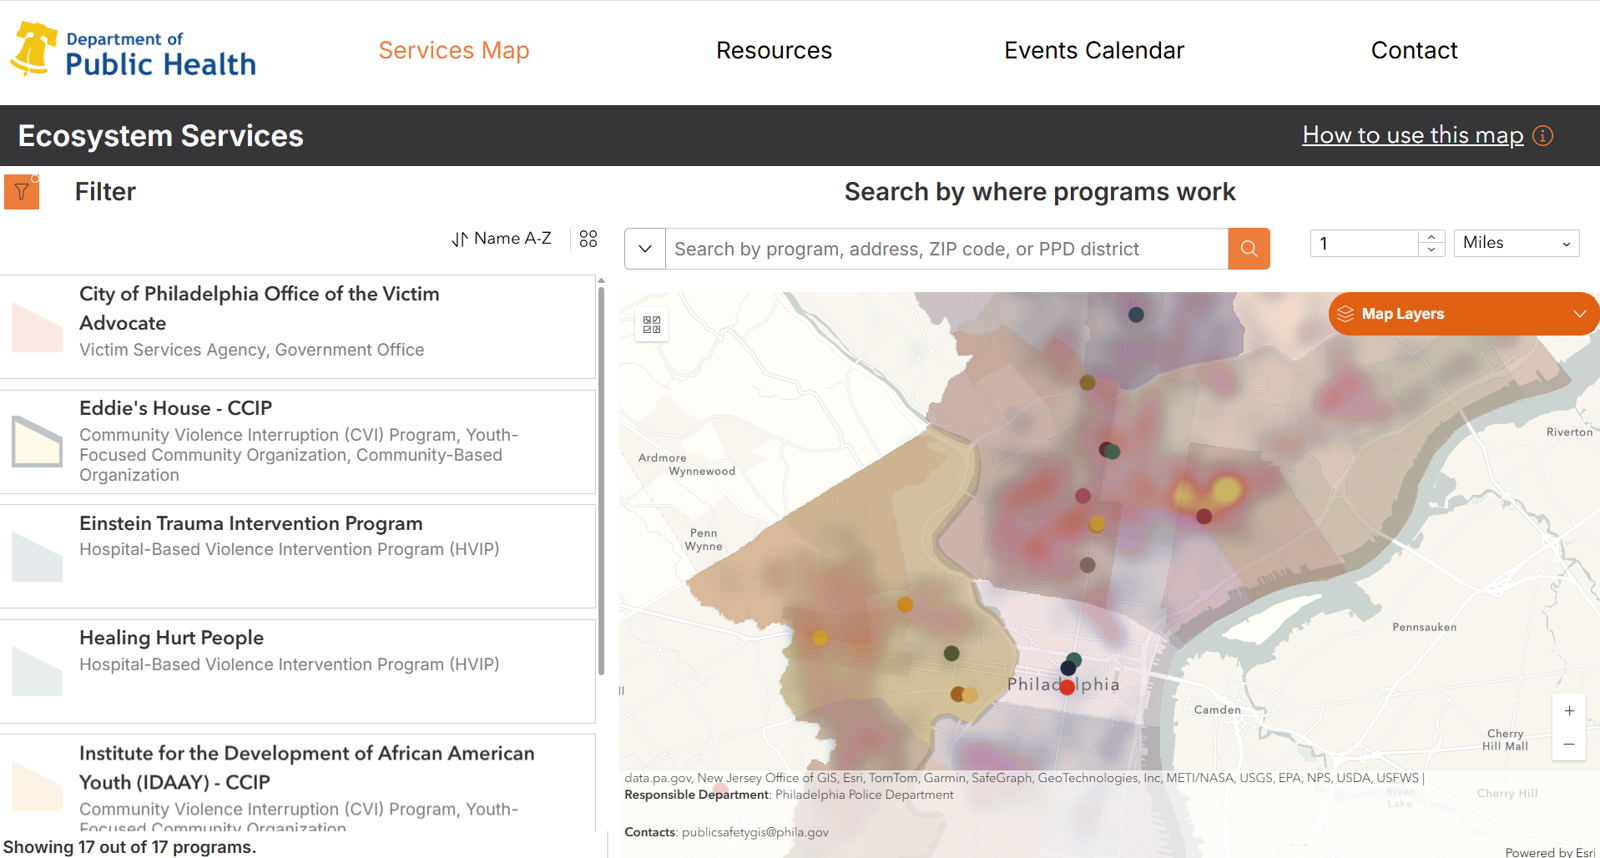
Task: Open the Miles unit dropdown
Action: point(1516,243)
